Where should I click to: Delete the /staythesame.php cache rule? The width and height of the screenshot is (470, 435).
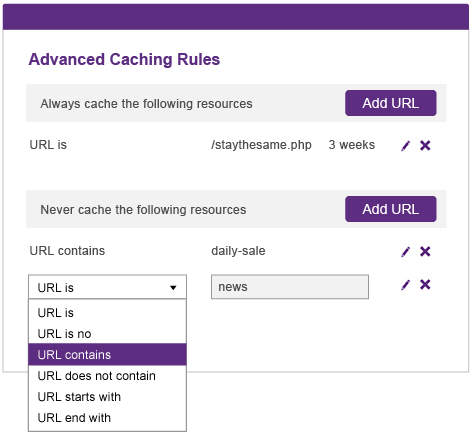pyautogui.click(x=425, y=146)
